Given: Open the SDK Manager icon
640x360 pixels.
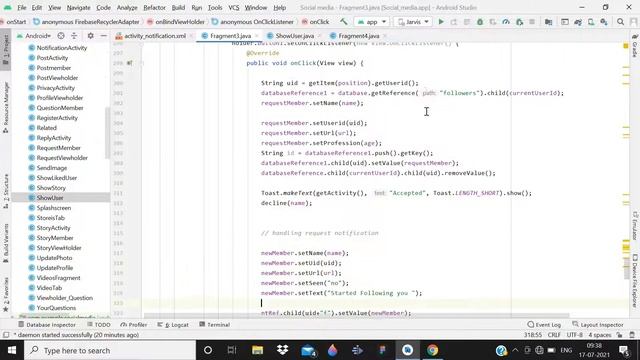Looking at the screenshot, I should click(x=604, y=22).
